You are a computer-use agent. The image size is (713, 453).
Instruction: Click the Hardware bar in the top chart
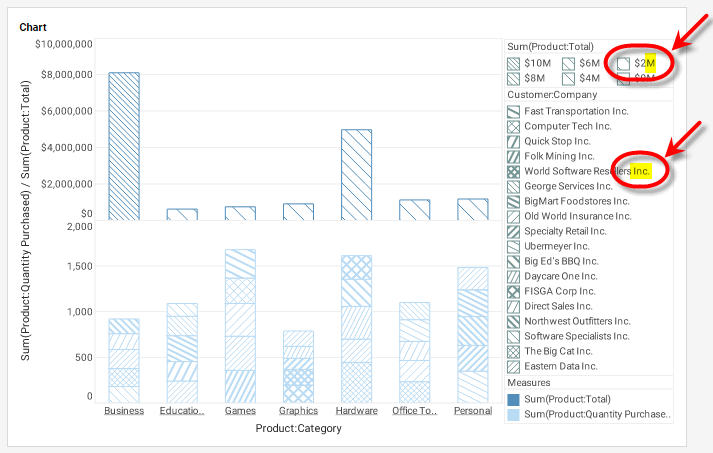[x=357, y=174]
